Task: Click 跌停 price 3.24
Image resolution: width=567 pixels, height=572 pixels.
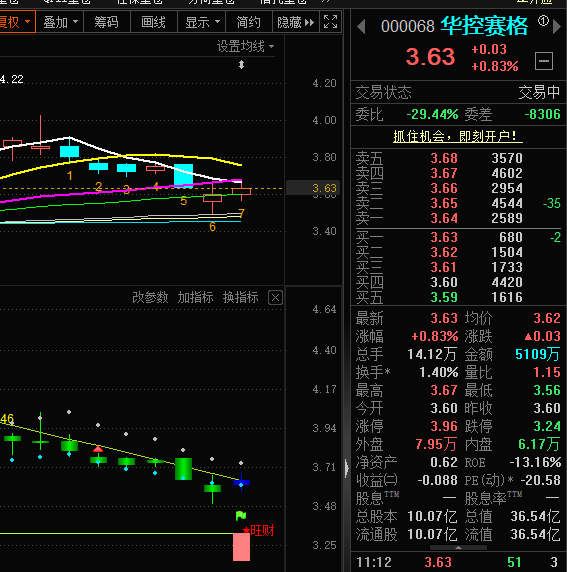Action: [547, 426]
